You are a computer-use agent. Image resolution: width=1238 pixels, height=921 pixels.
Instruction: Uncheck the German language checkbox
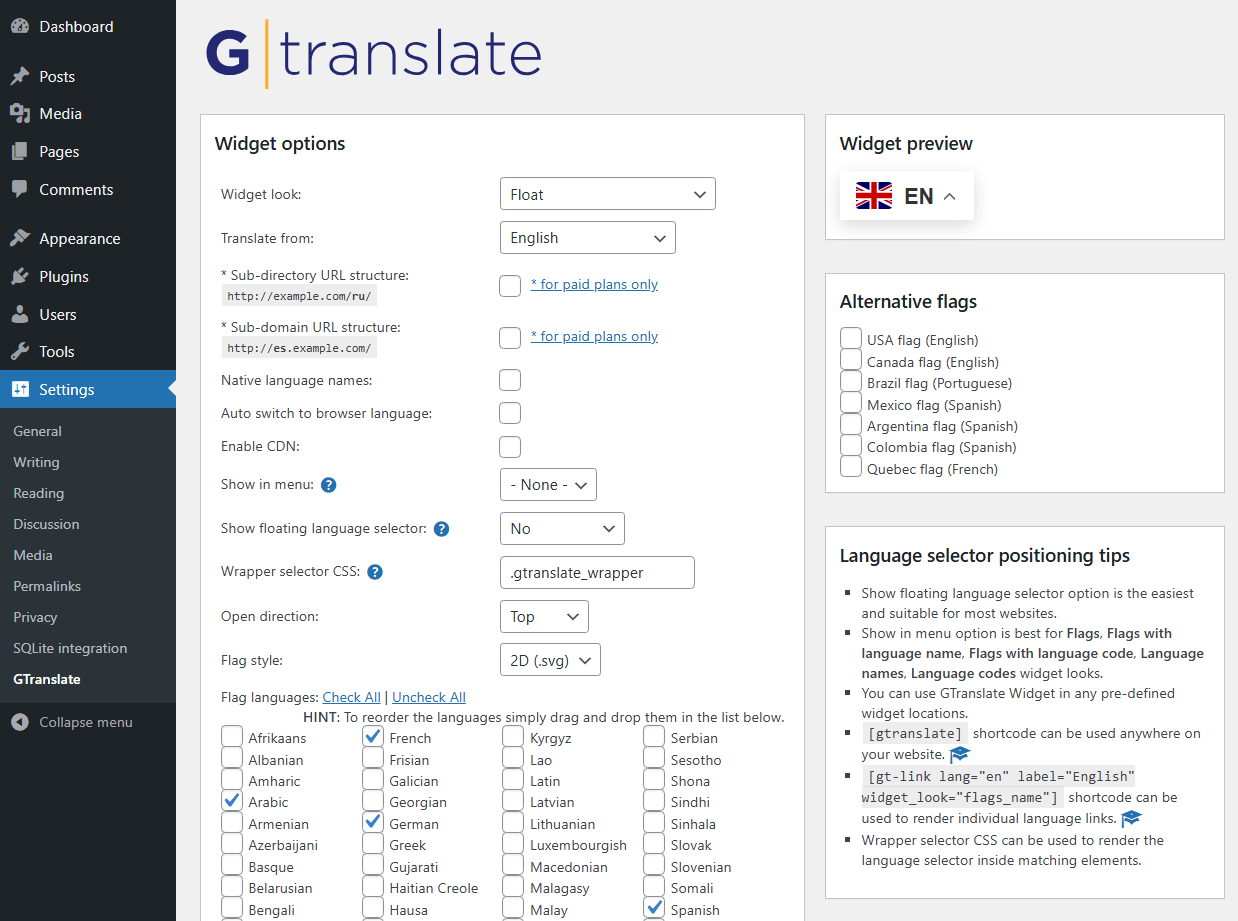click(x=373, y=823)
